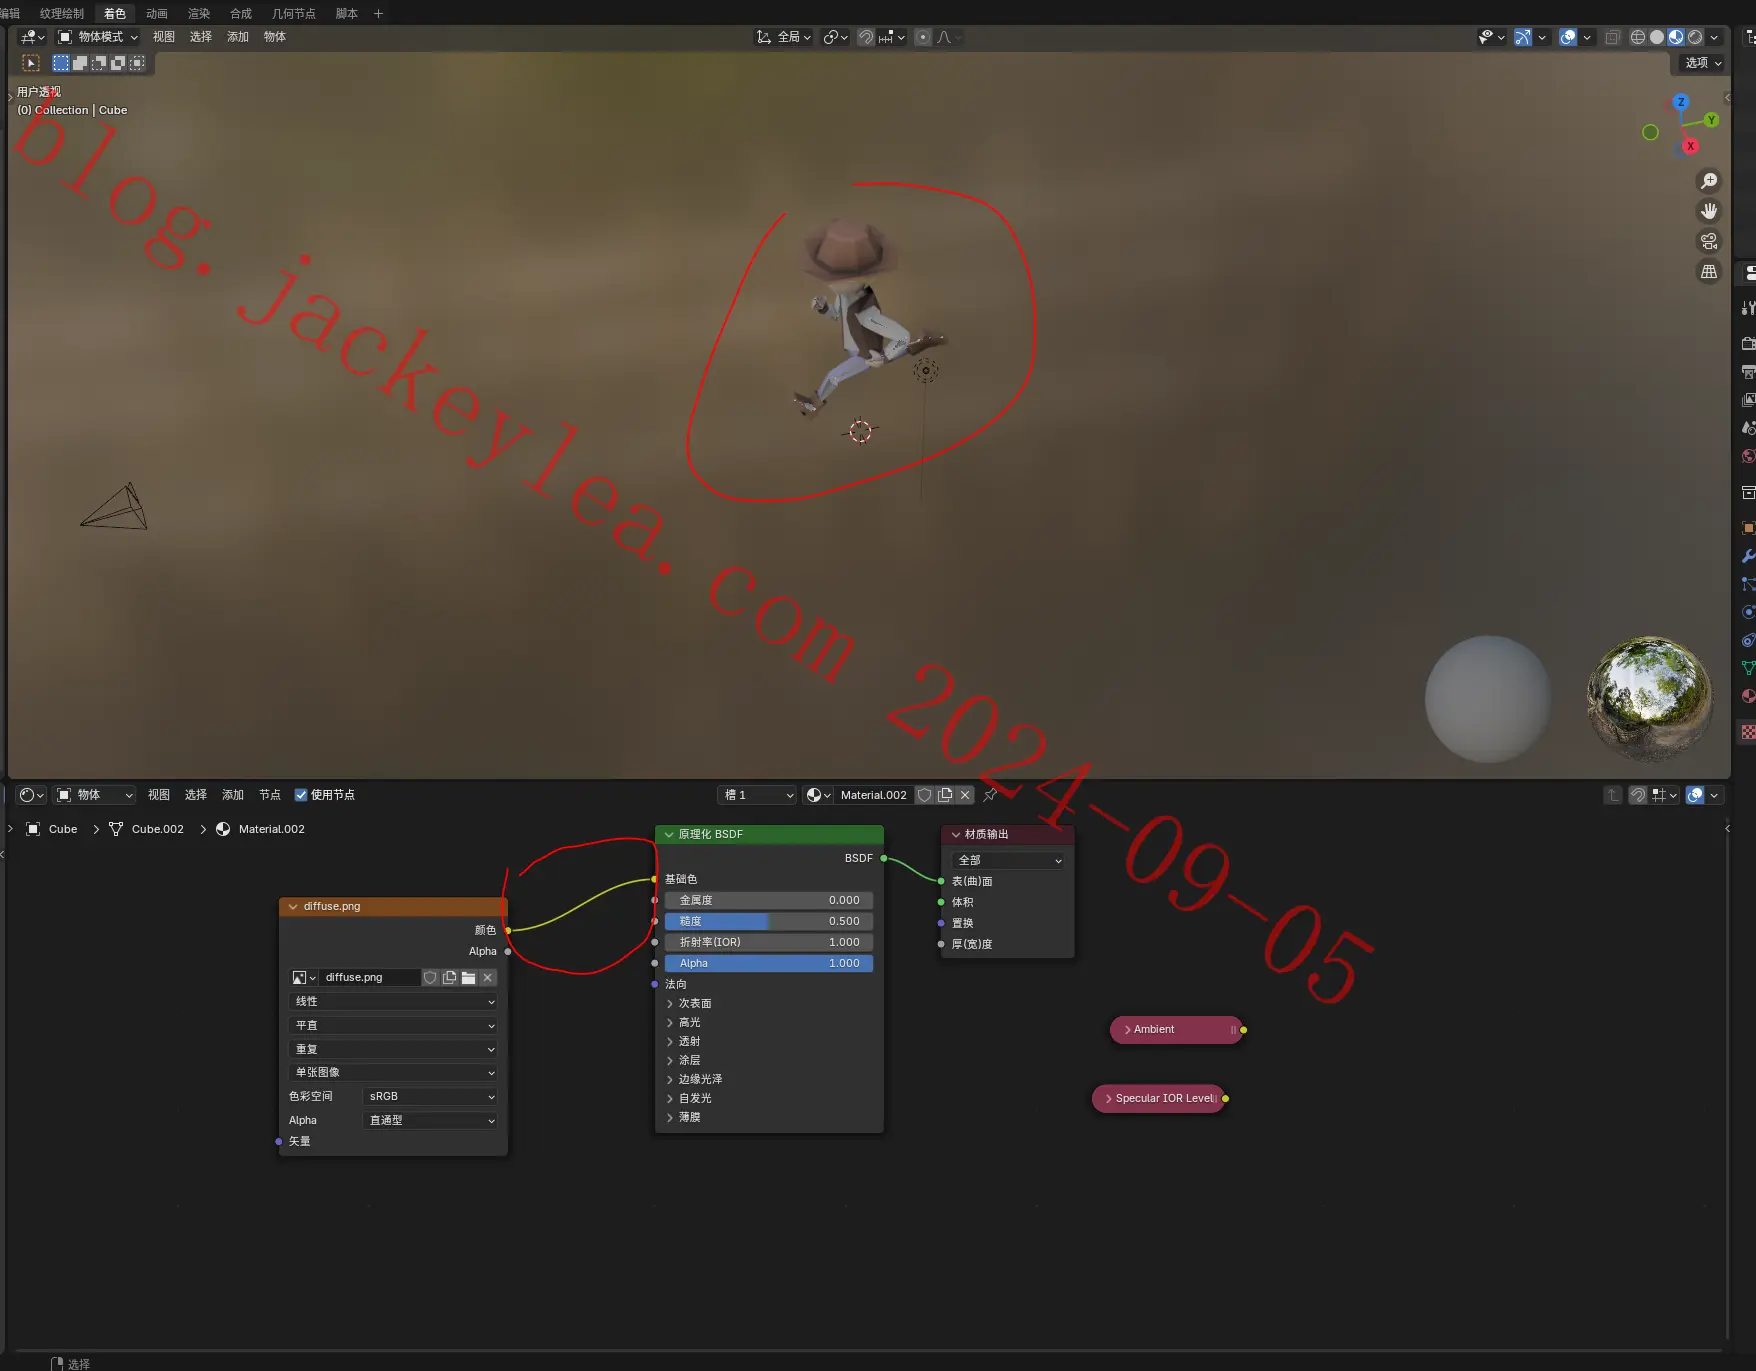
Task: Switch to the 渲染 workspace tab
Action: [x=199, y=13]
